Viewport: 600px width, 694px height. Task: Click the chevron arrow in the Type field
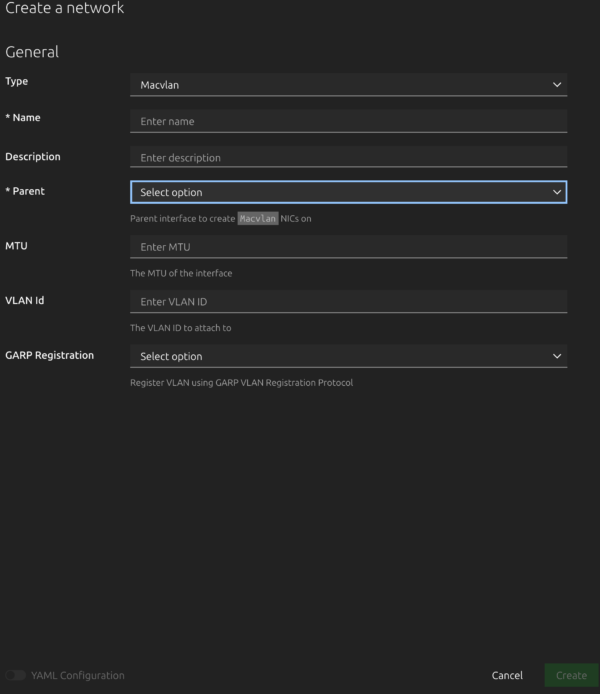[557, 85]
